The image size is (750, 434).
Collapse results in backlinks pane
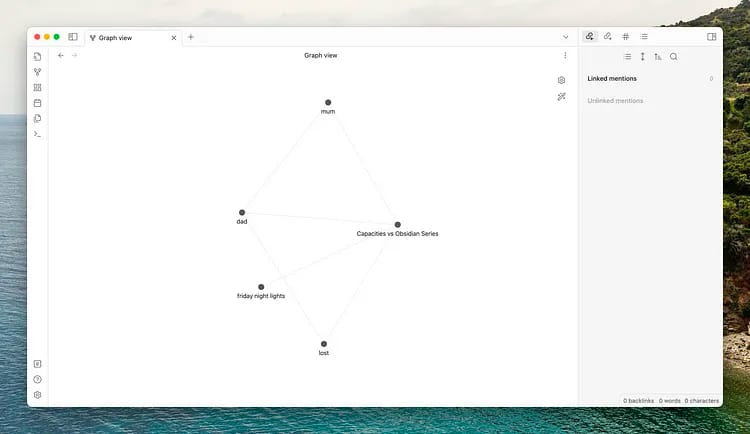[x=628, y=56]
